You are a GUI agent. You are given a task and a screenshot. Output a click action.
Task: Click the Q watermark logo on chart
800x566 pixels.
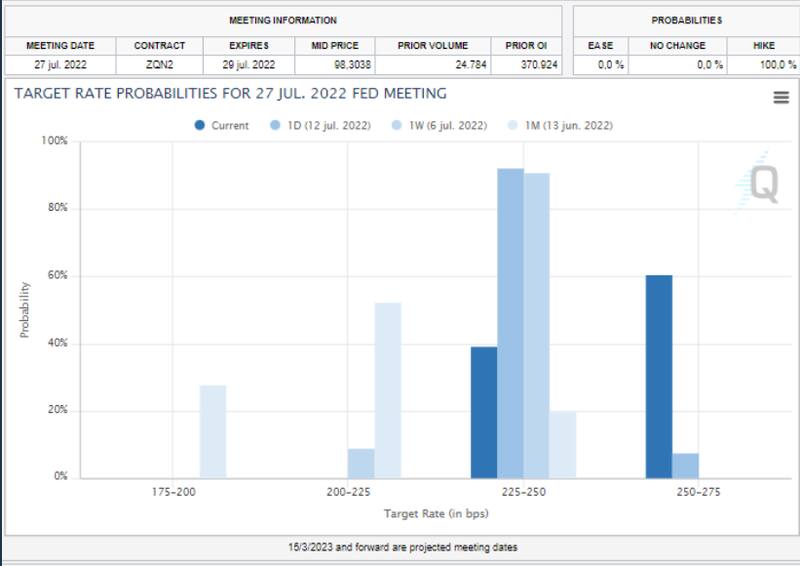pos(762,183)
